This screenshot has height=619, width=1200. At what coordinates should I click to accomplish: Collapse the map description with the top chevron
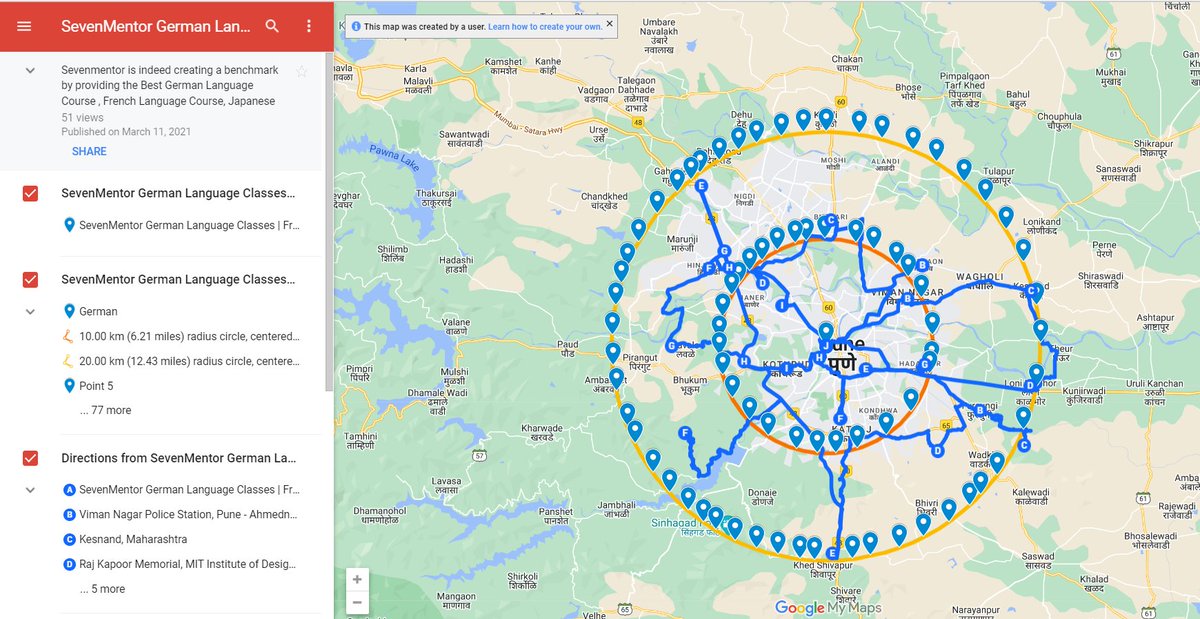point(30,71)
